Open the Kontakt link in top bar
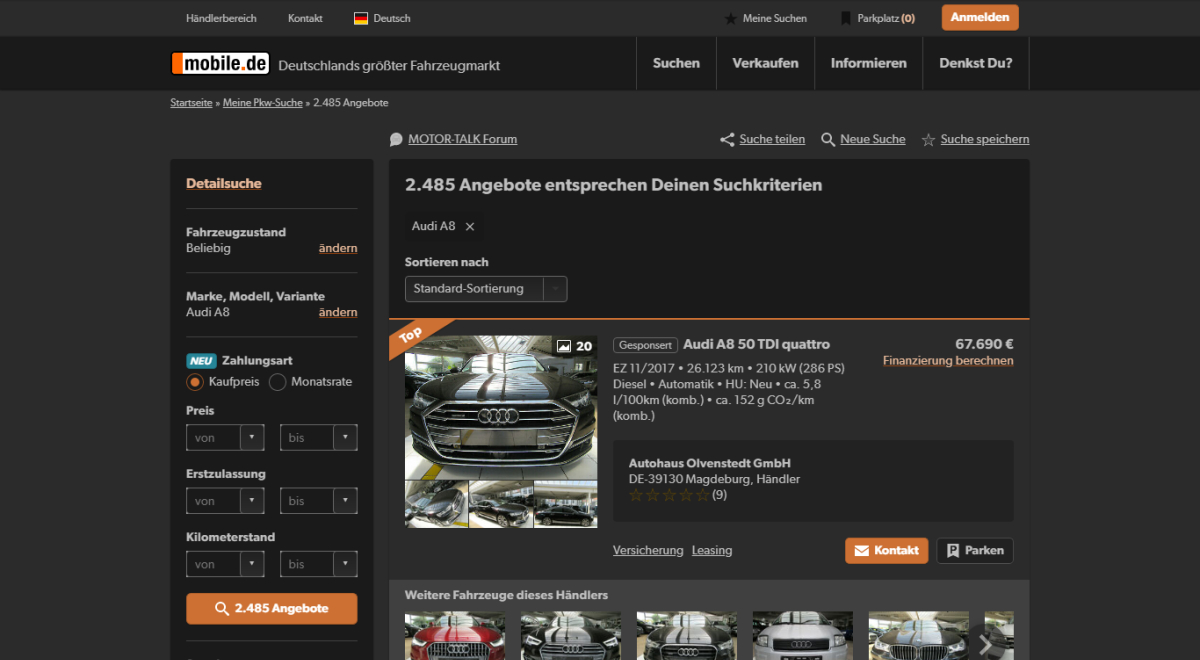1200x660 pixels. (x=305, y=18)
